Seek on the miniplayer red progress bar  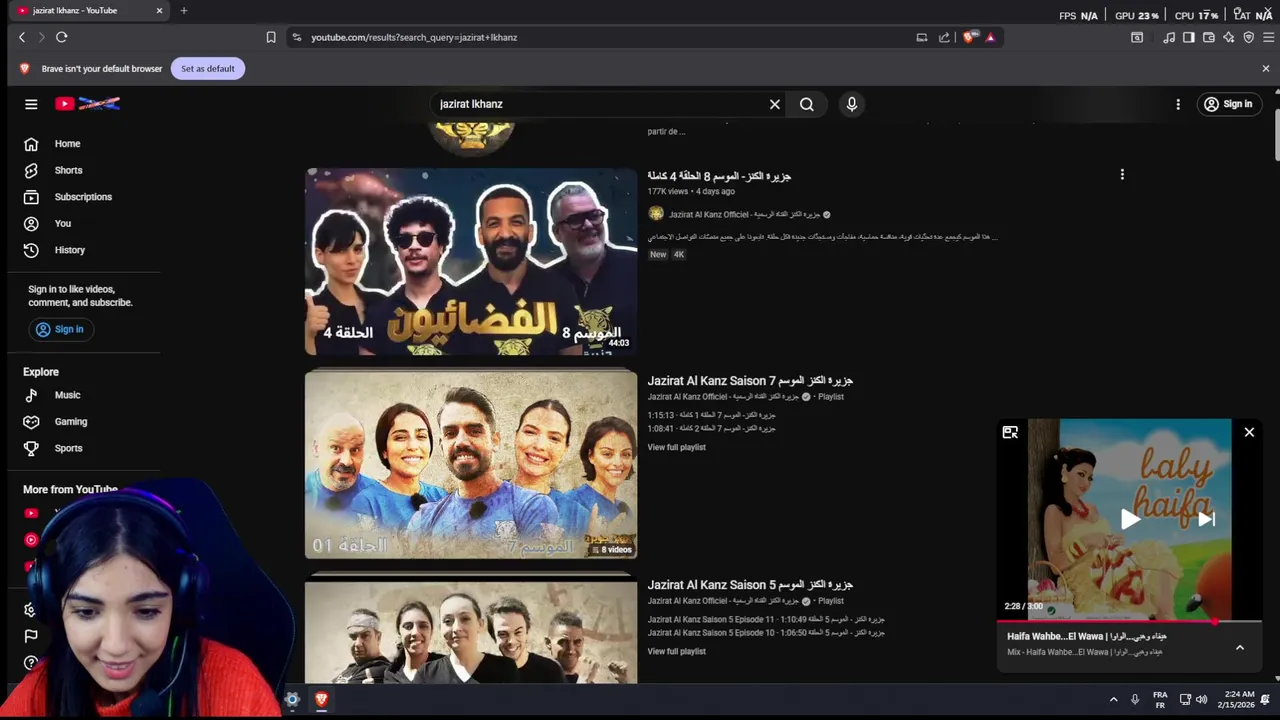(1130, 622)
